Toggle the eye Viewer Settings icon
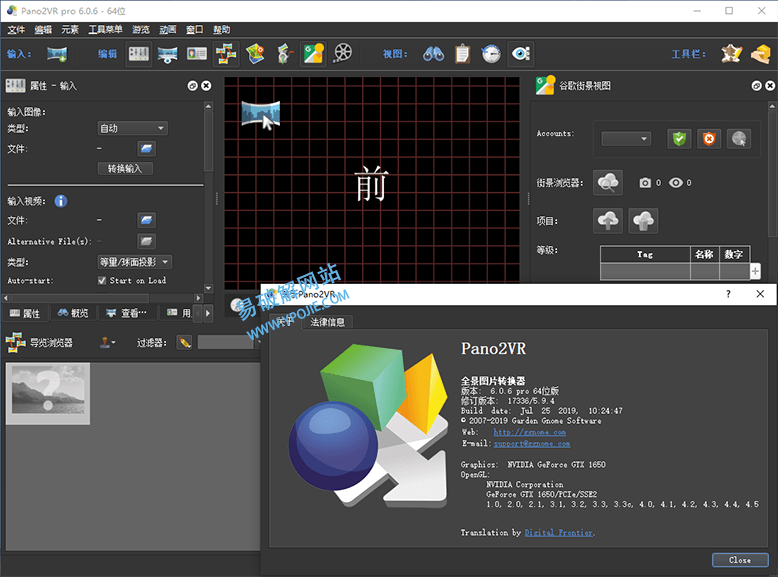The width and height of the screenshot is (778, 577). [x=520, y=54]
